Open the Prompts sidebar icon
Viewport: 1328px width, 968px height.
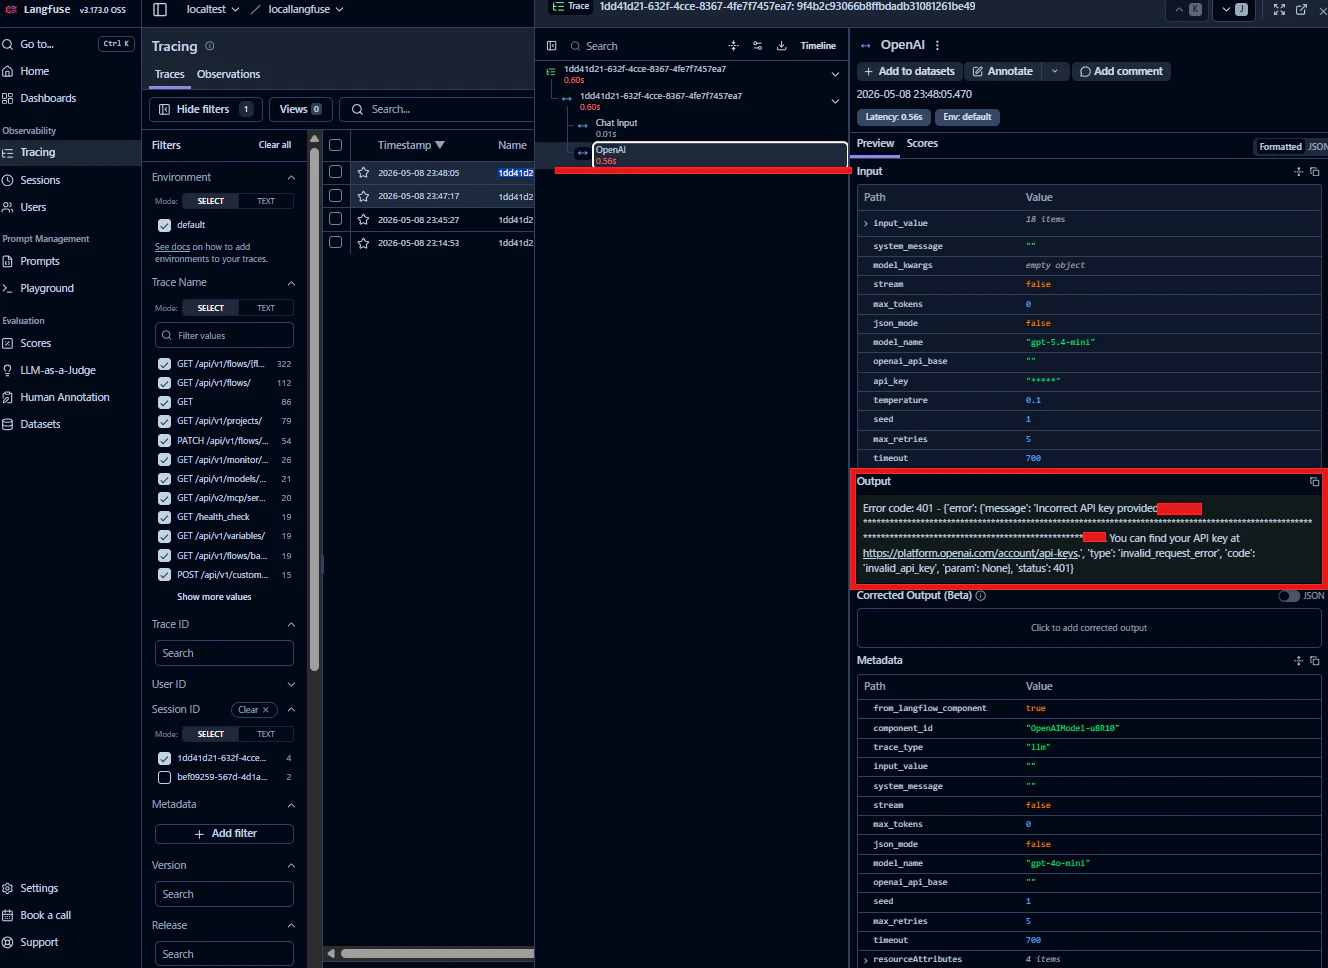coord(8,261)
